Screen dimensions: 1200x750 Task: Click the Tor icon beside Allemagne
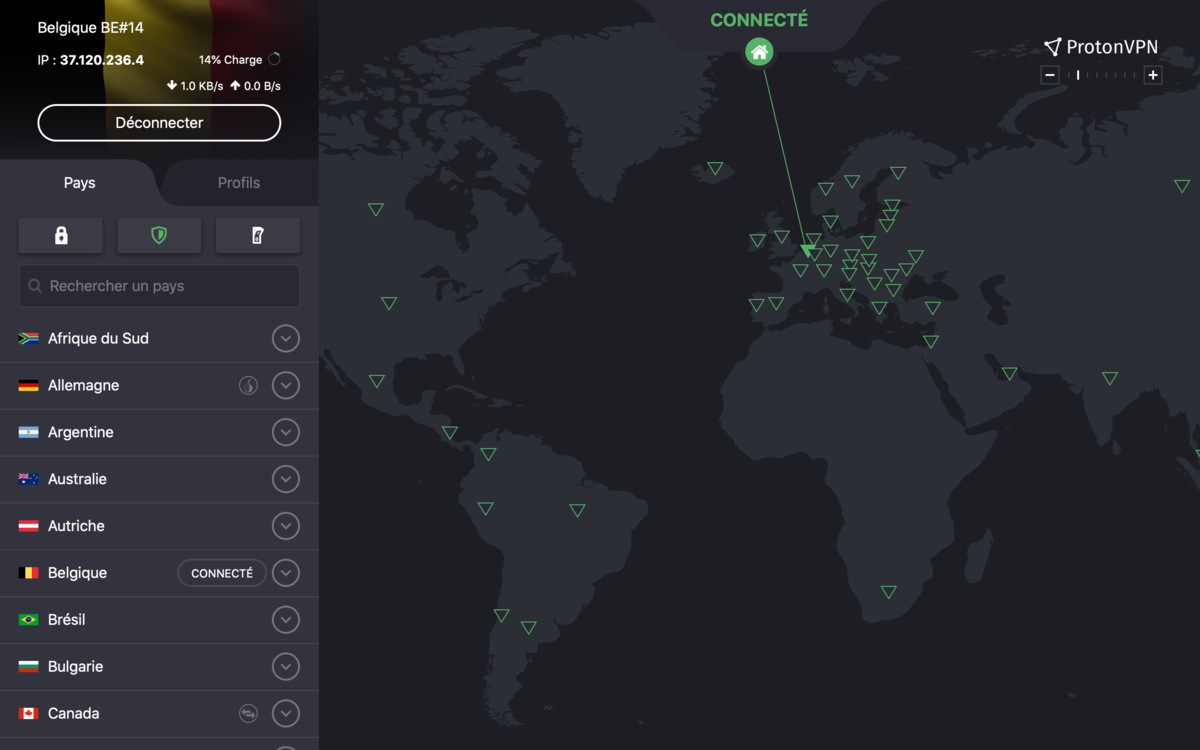coord(248,385)
